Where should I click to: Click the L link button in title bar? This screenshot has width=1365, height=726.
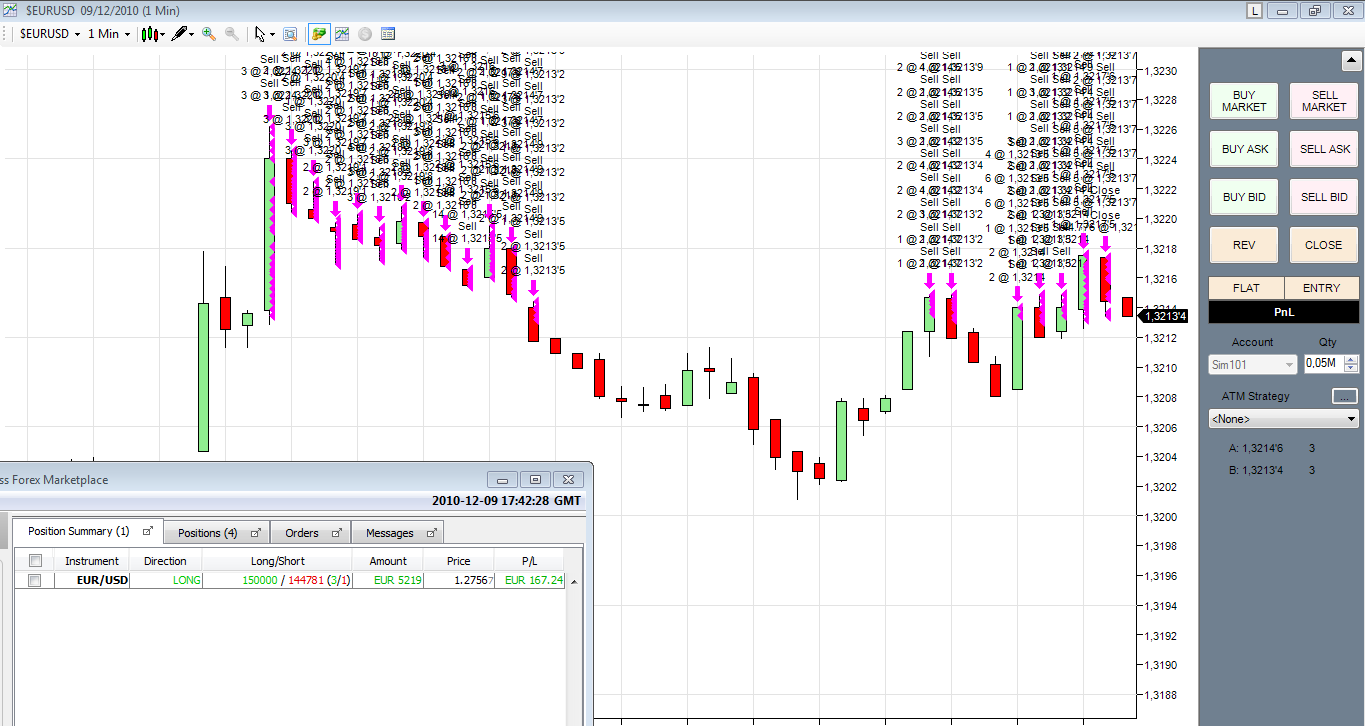(1255, 10)
